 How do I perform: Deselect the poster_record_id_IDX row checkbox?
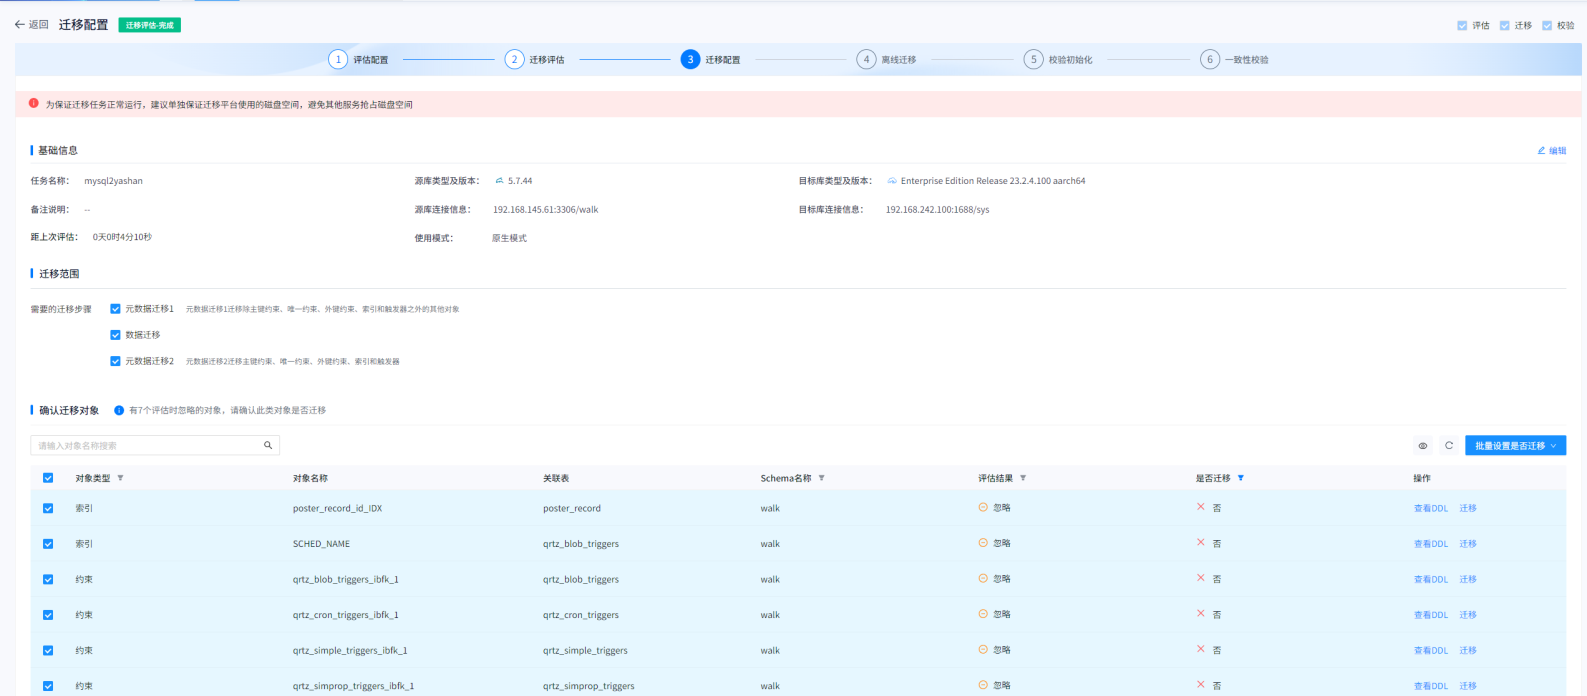click(x=48, y=508)
